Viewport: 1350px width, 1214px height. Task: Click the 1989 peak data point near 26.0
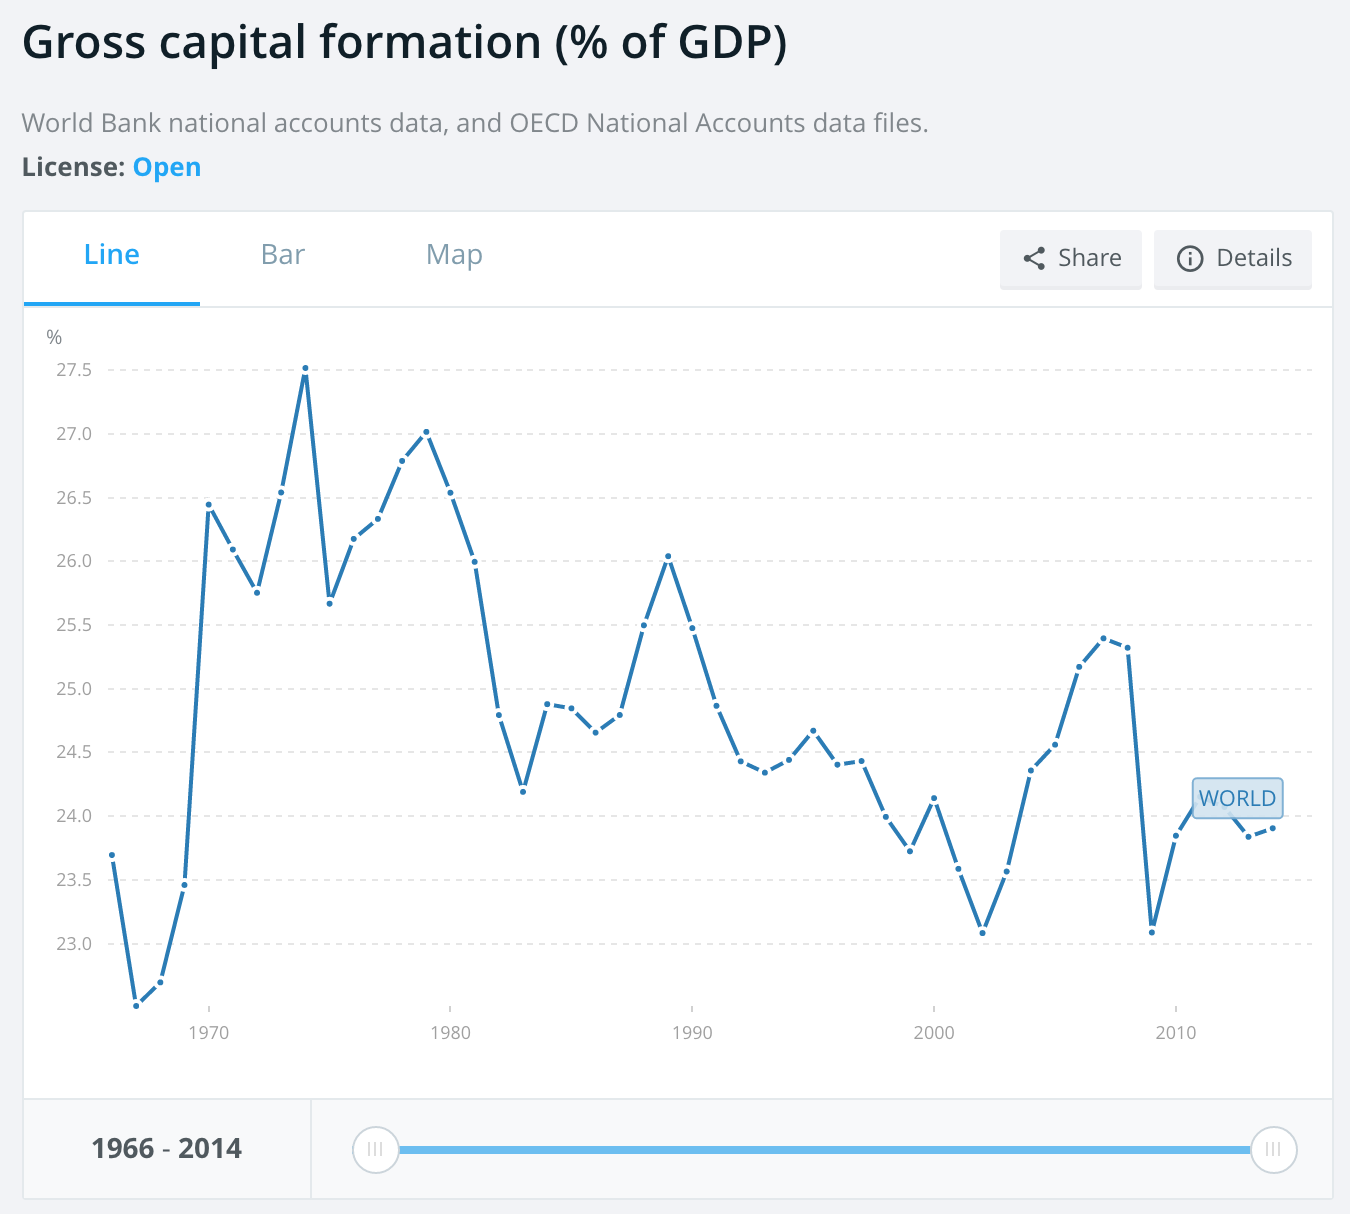pyautogui.click(x=668, y=556)
